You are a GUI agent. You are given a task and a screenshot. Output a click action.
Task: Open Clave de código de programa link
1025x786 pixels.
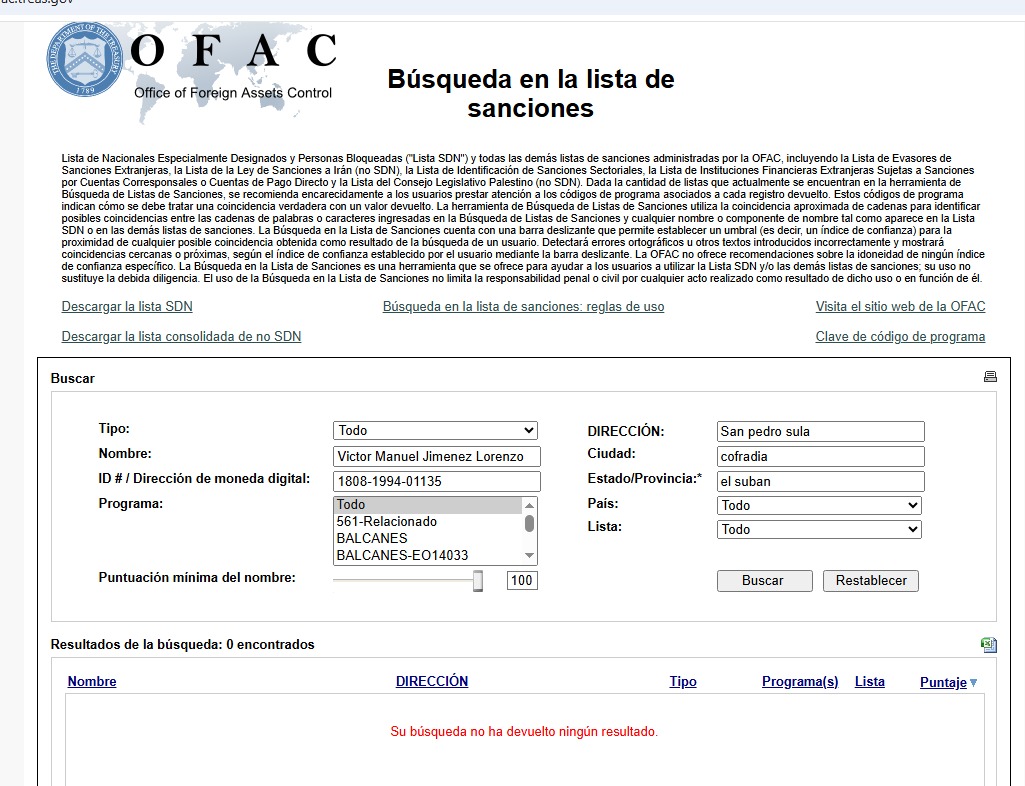point(900,337)
